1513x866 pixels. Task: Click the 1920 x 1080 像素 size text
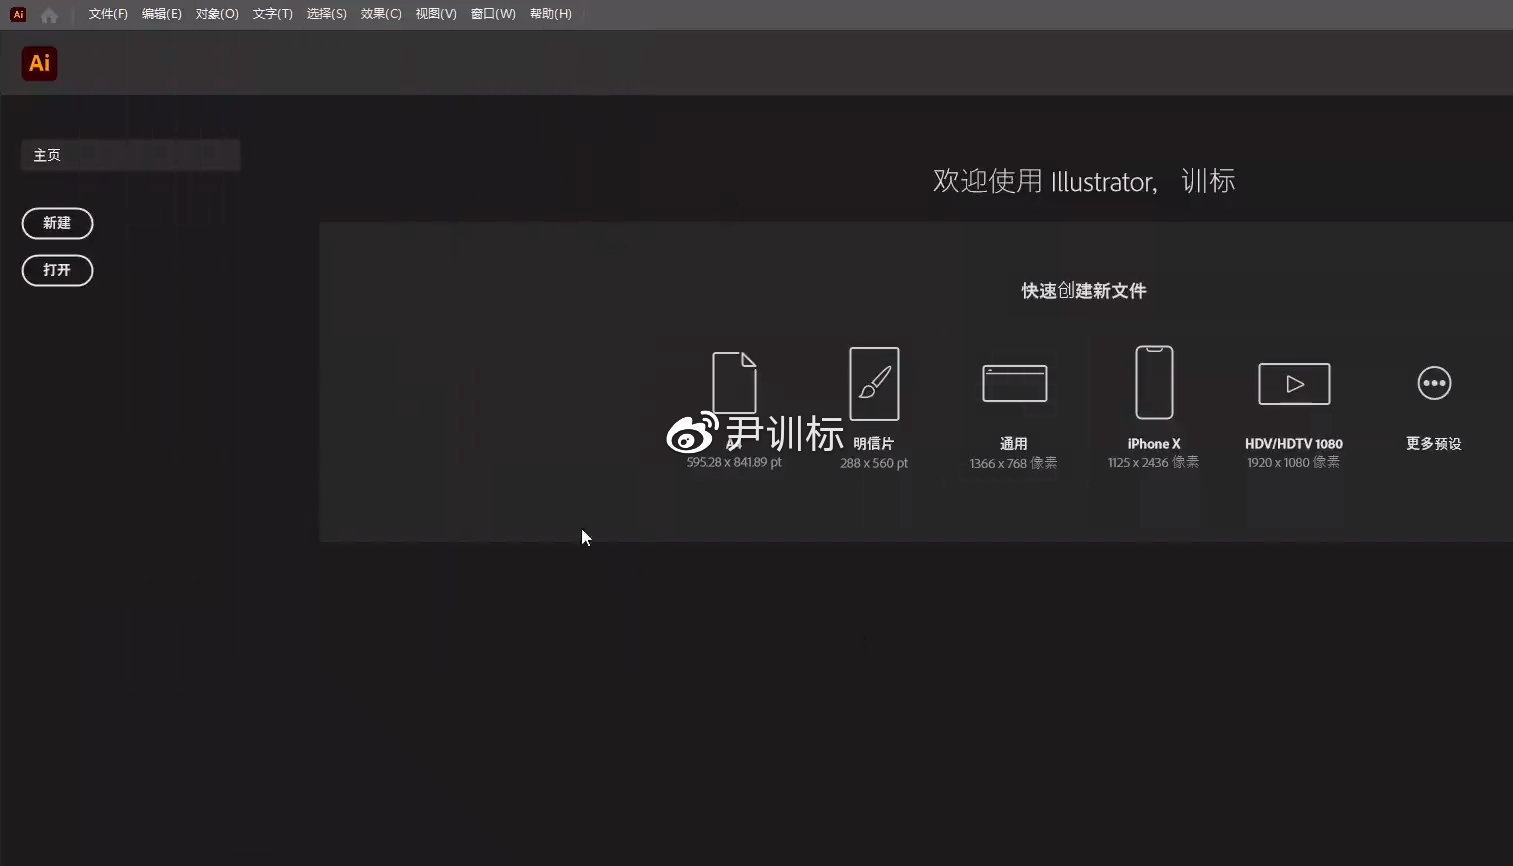point(1293,462)
